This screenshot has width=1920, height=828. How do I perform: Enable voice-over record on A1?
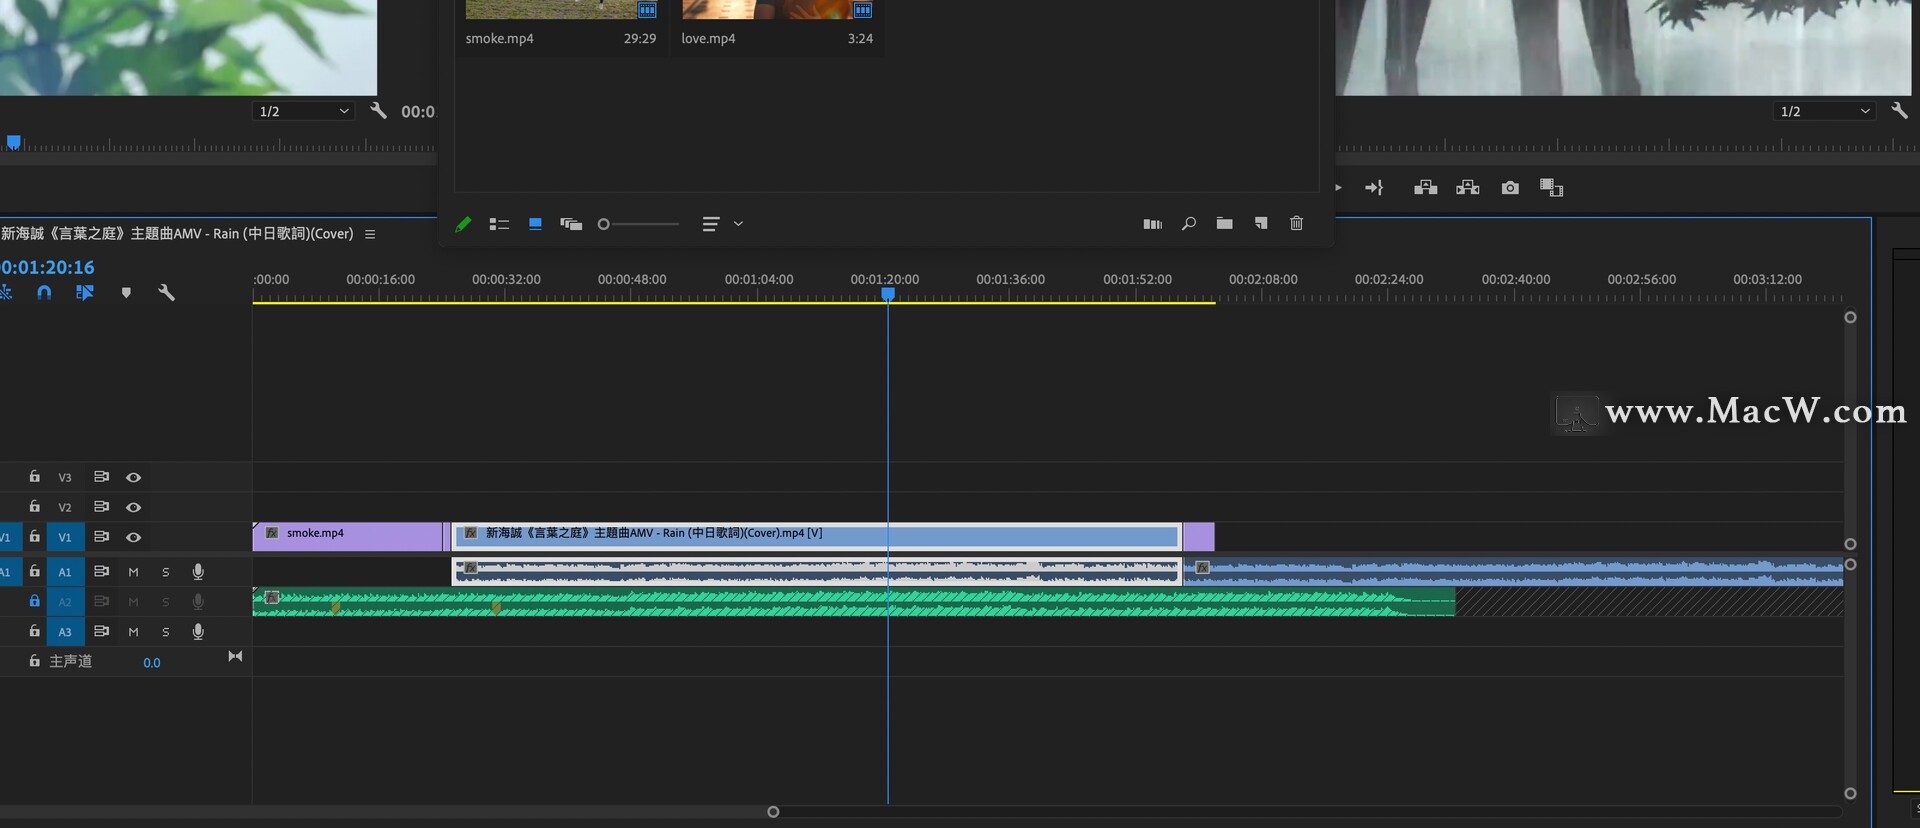pos(198,572)
